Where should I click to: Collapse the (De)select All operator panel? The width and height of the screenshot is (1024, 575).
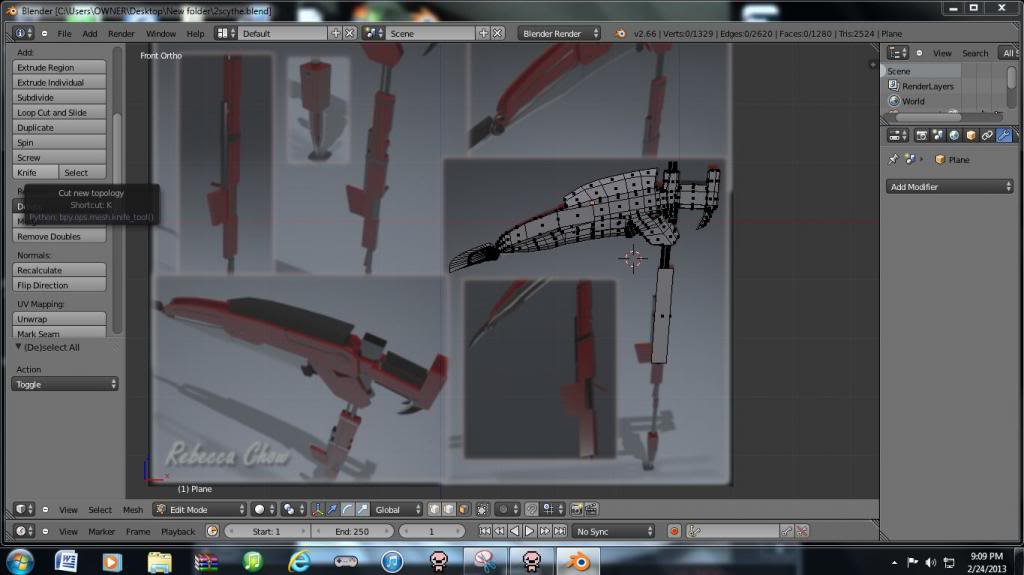pyautogui.click(x=19, y=347)
